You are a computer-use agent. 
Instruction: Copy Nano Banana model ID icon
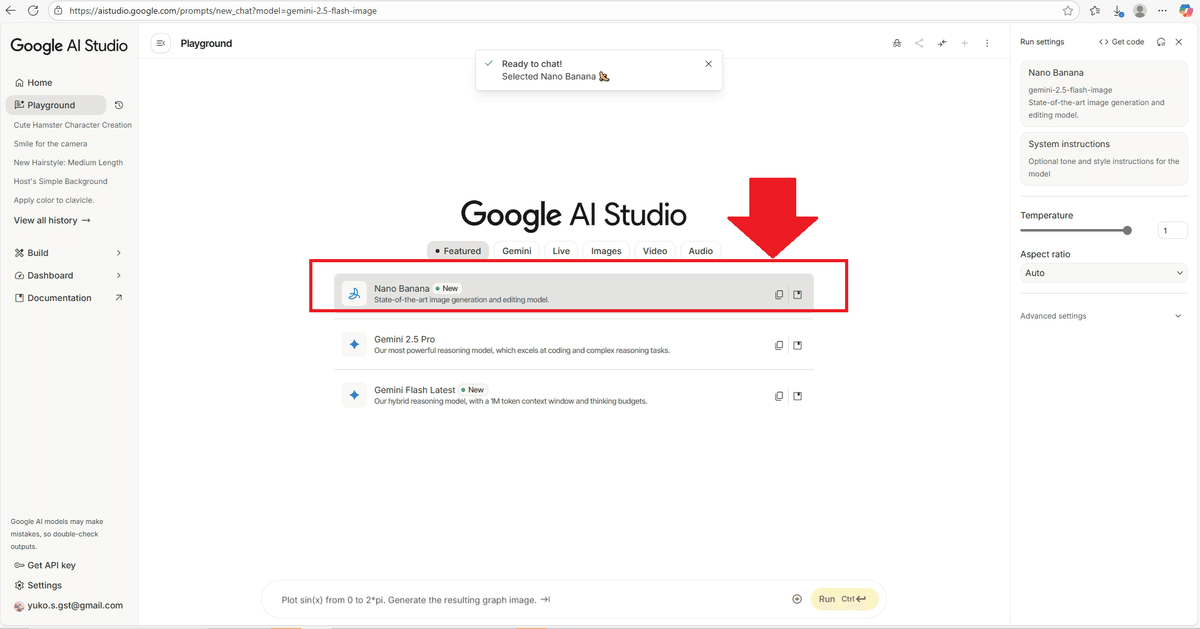(779, 294)
